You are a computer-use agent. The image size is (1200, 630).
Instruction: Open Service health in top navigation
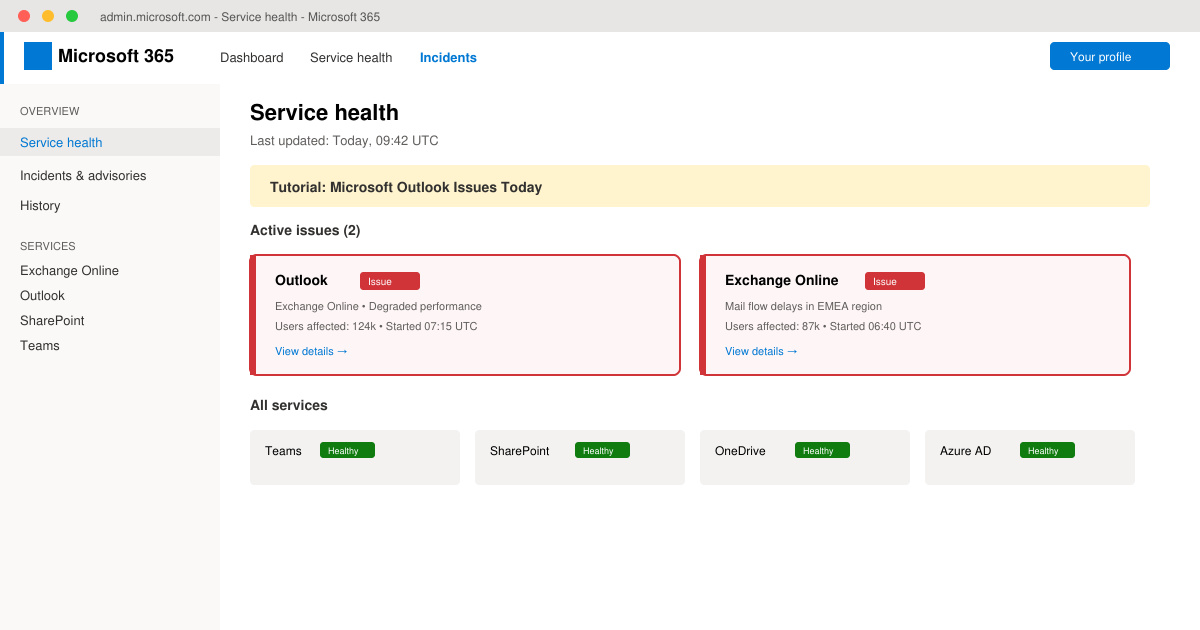351,58
